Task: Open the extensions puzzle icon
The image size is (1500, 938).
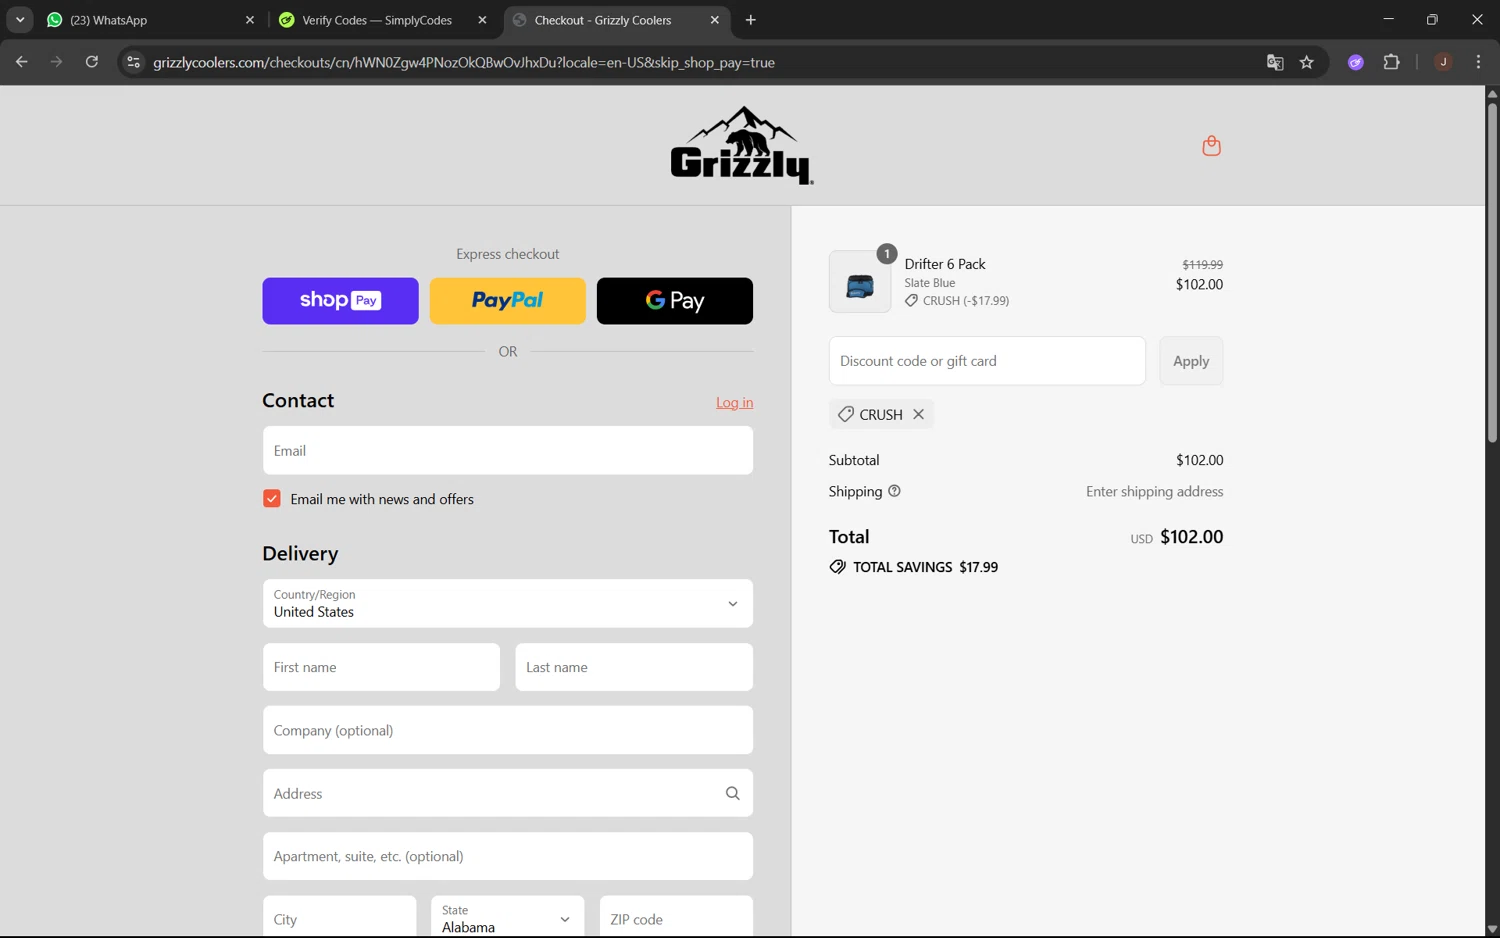Action: (x=1391, y=62)
